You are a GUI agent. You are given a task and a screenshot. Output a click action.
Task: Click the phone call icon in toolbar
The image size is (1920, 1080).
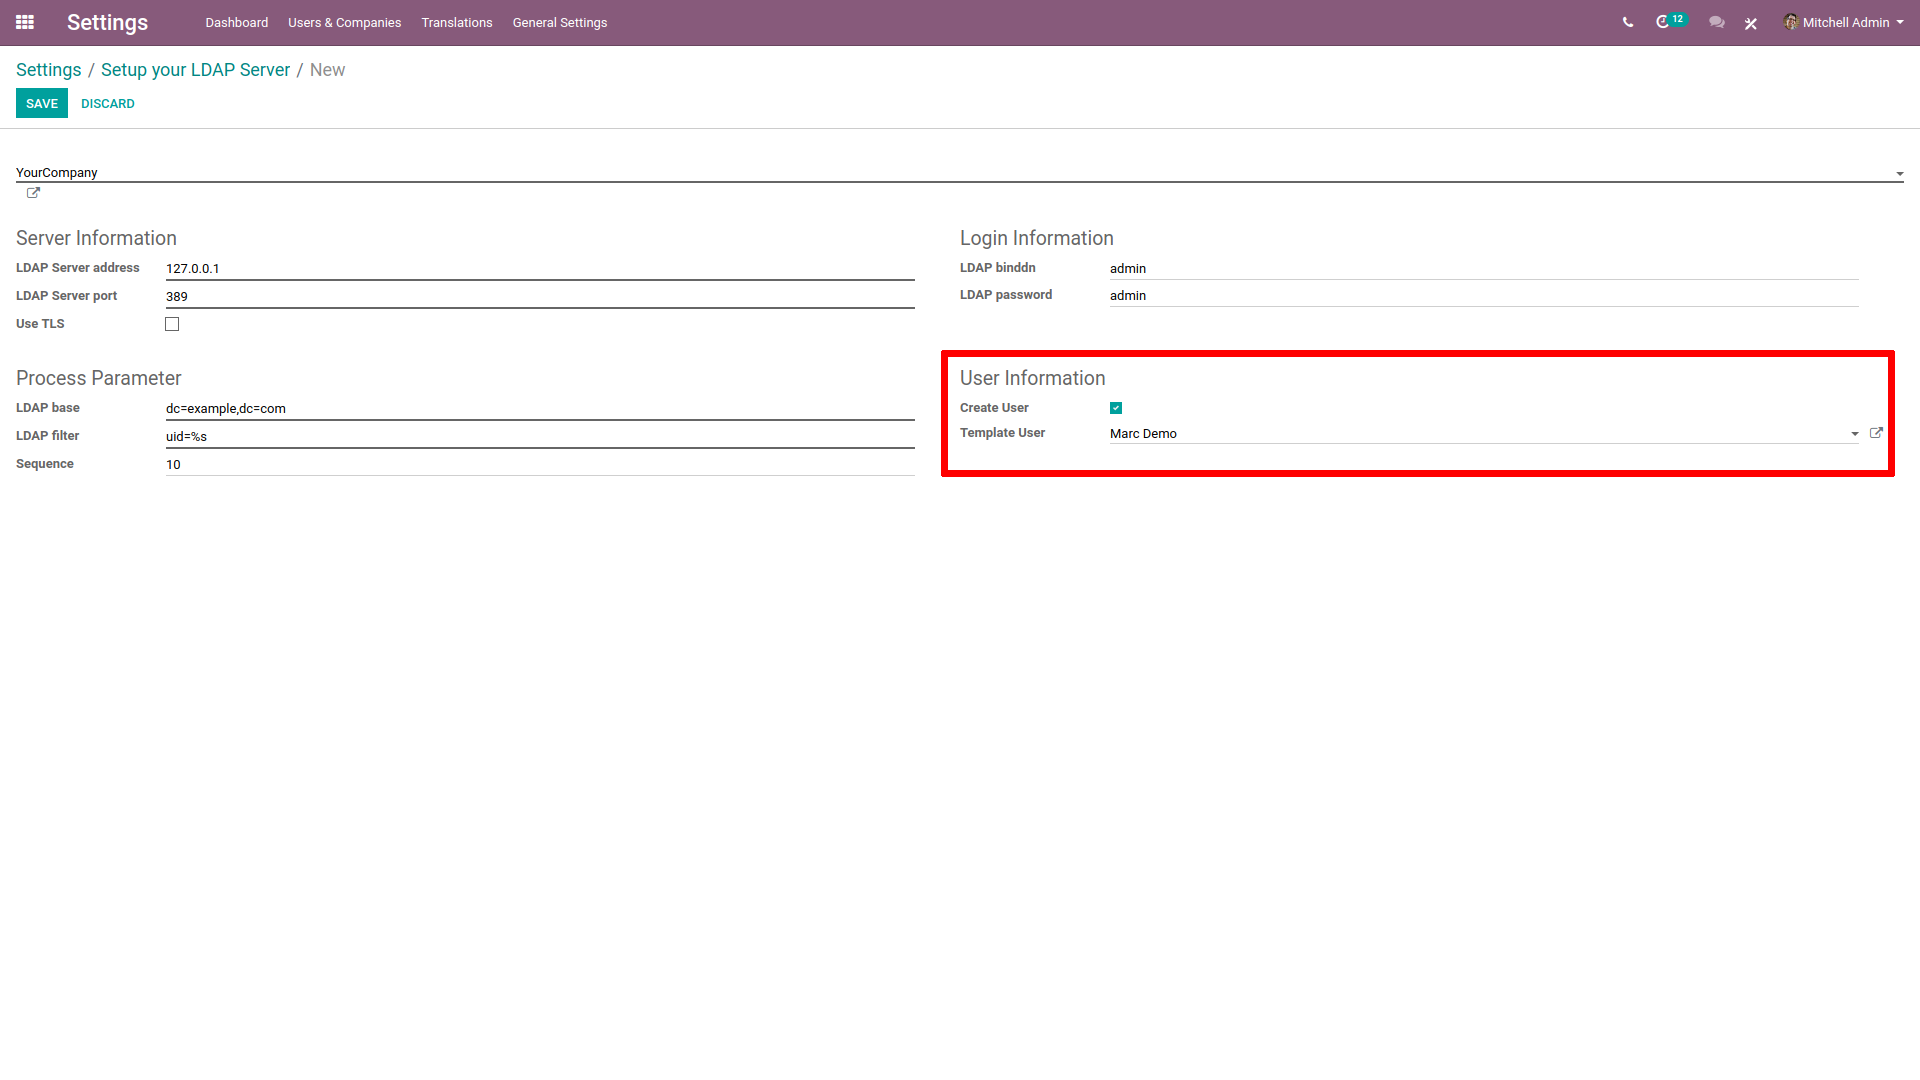point(1627,22)
